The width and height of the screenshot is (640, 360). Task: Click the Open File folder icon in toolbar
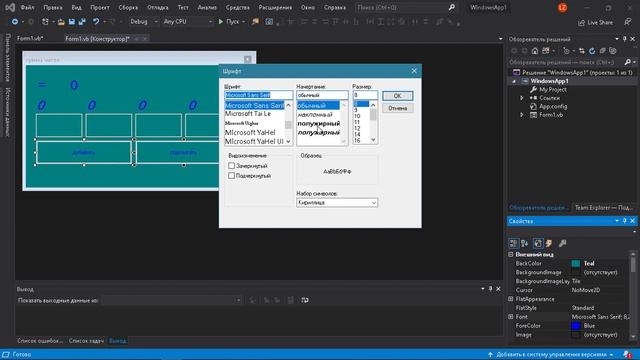[x=61, y=22]
